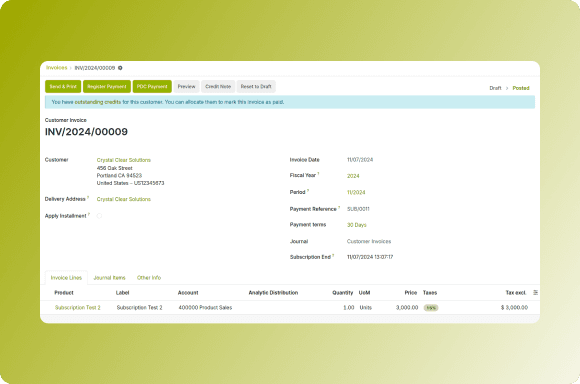The image size is (580, 384).
Task: Open the gear actions icon beside INV/2024/00009
Action: tap(120, 68)
